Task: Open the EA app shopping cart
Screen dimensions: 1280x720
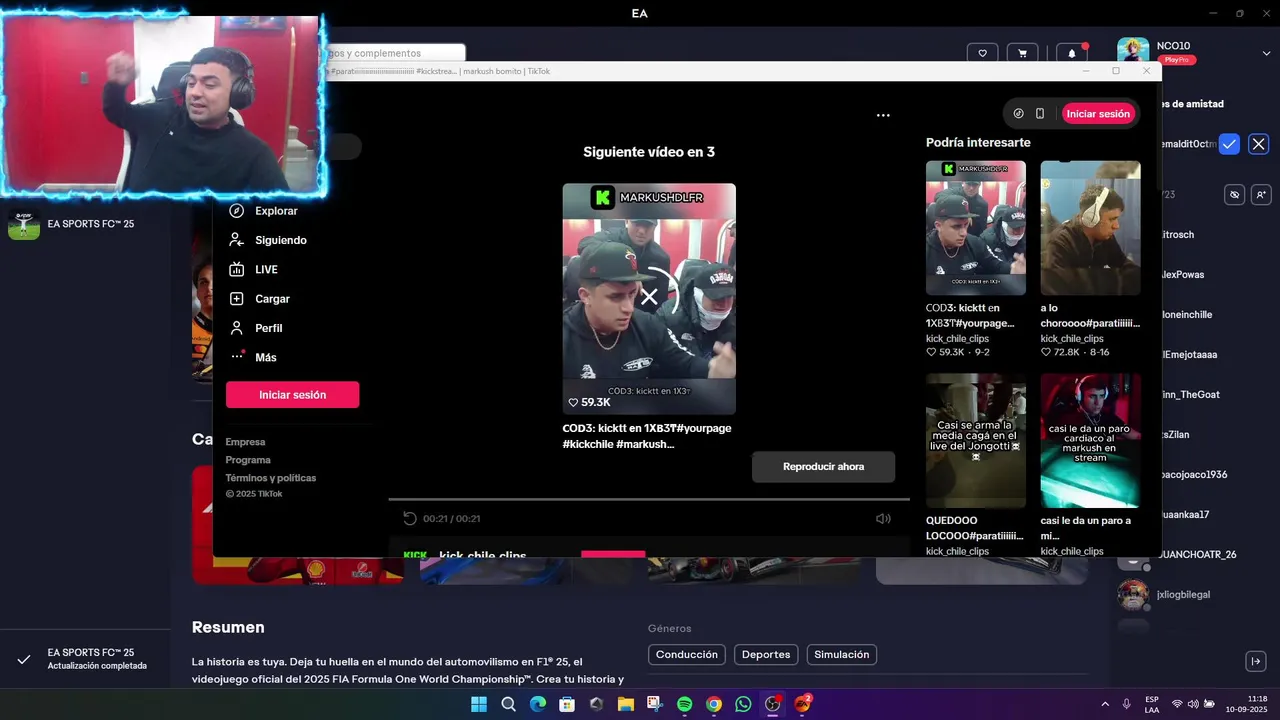Action: pyautogui.click(x=1022, y=53)
